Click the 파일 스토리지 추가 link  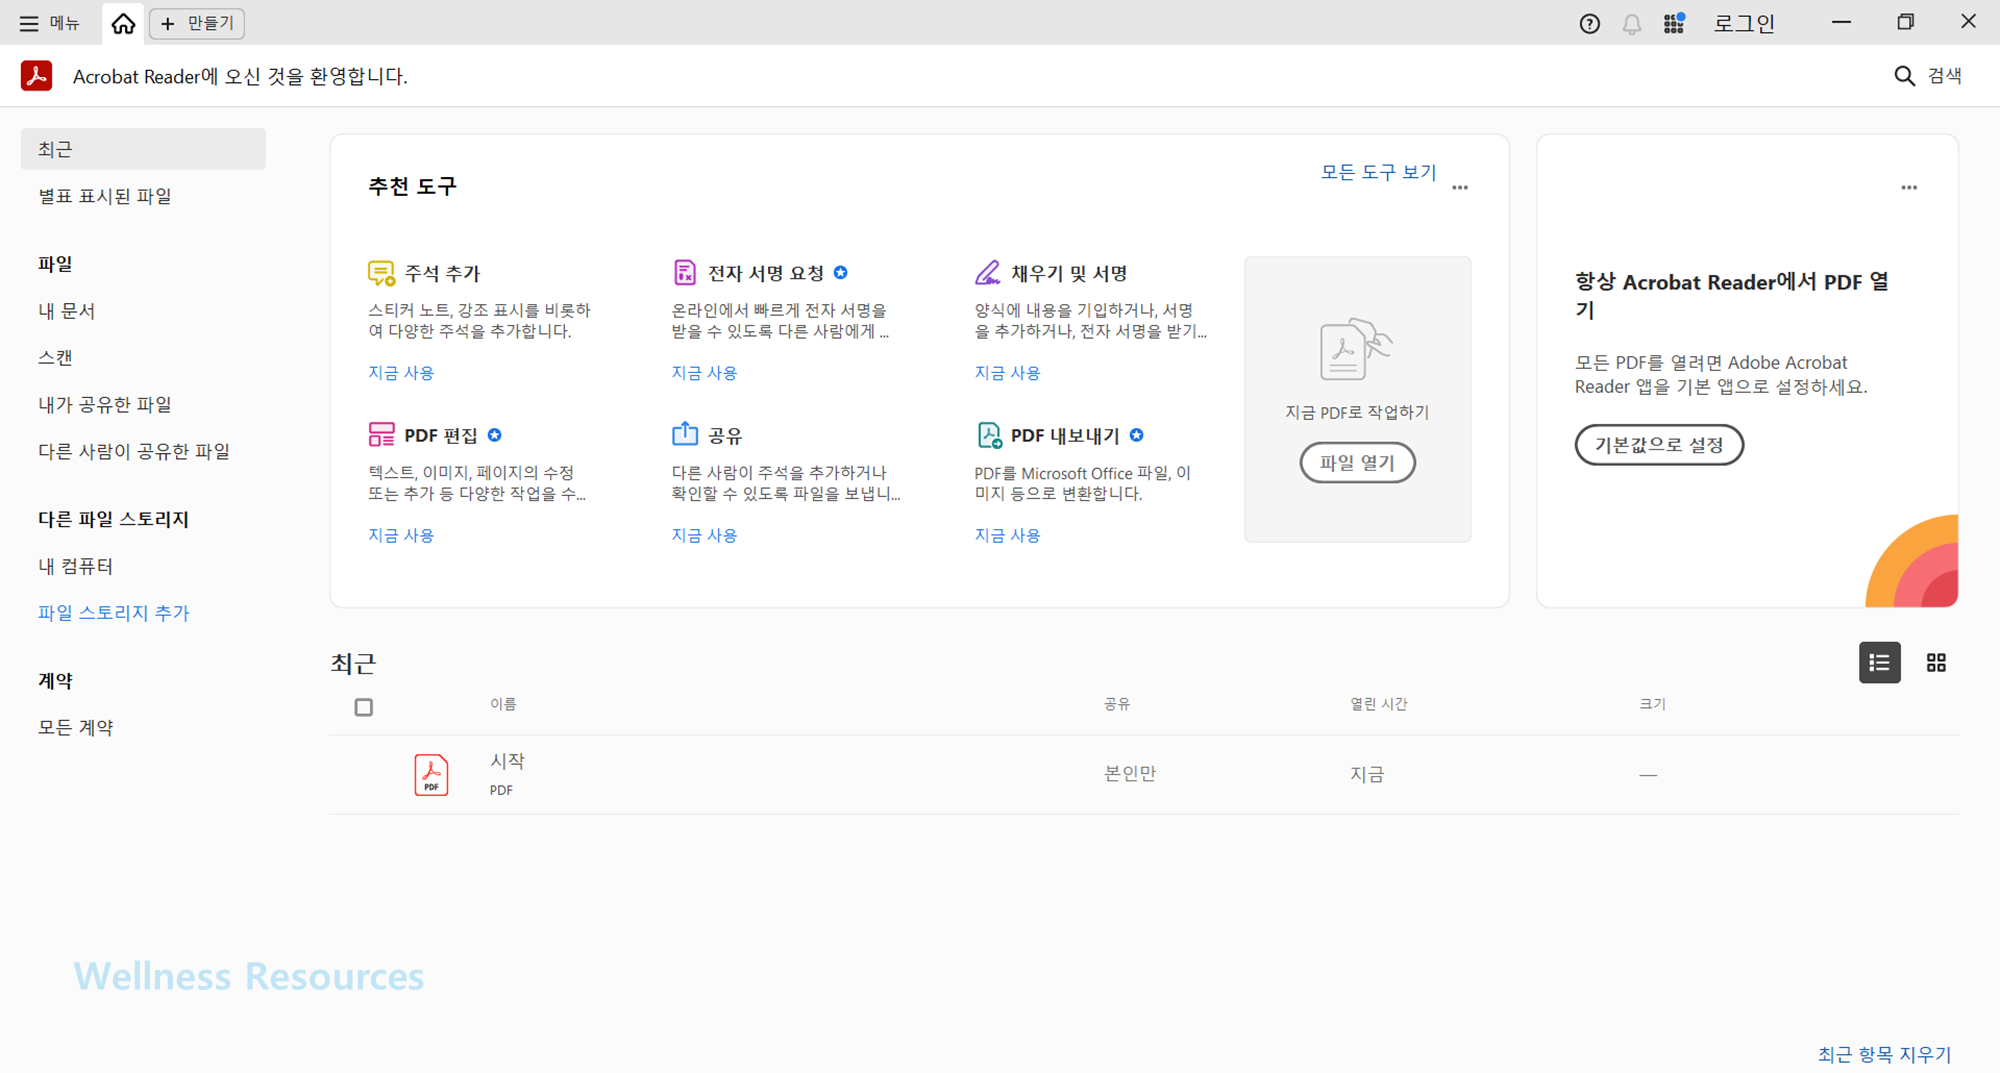click(x=114, y=613)
